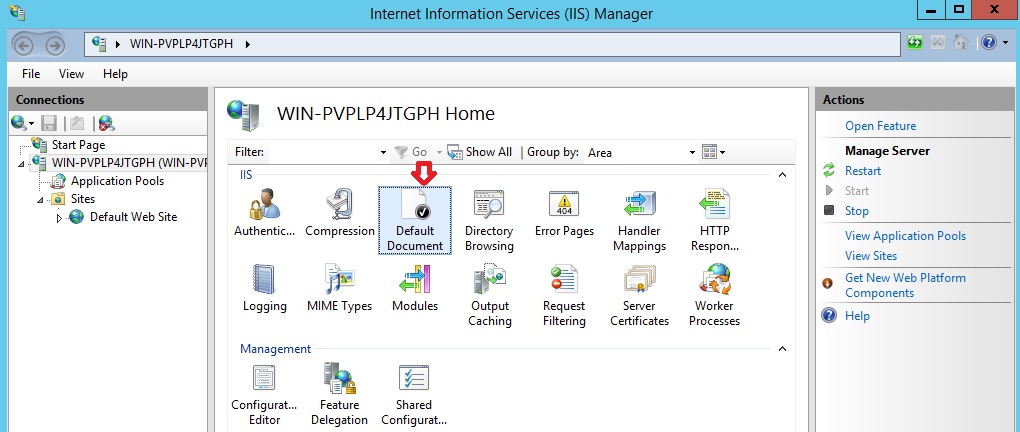1020x432 pixels.
Task: Open the MIME Types feature
Action: tap(340, 289)
